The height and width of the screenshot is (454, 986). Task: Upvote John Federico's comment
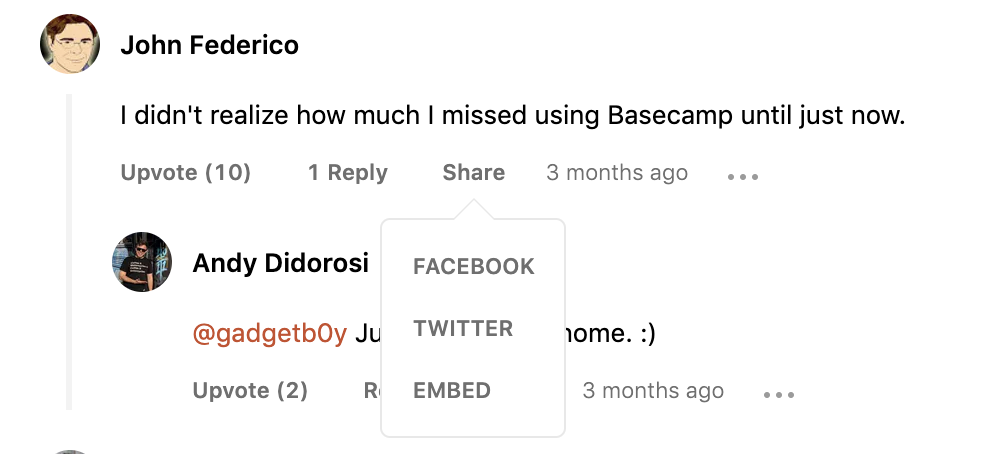click(x=185, y=173)
